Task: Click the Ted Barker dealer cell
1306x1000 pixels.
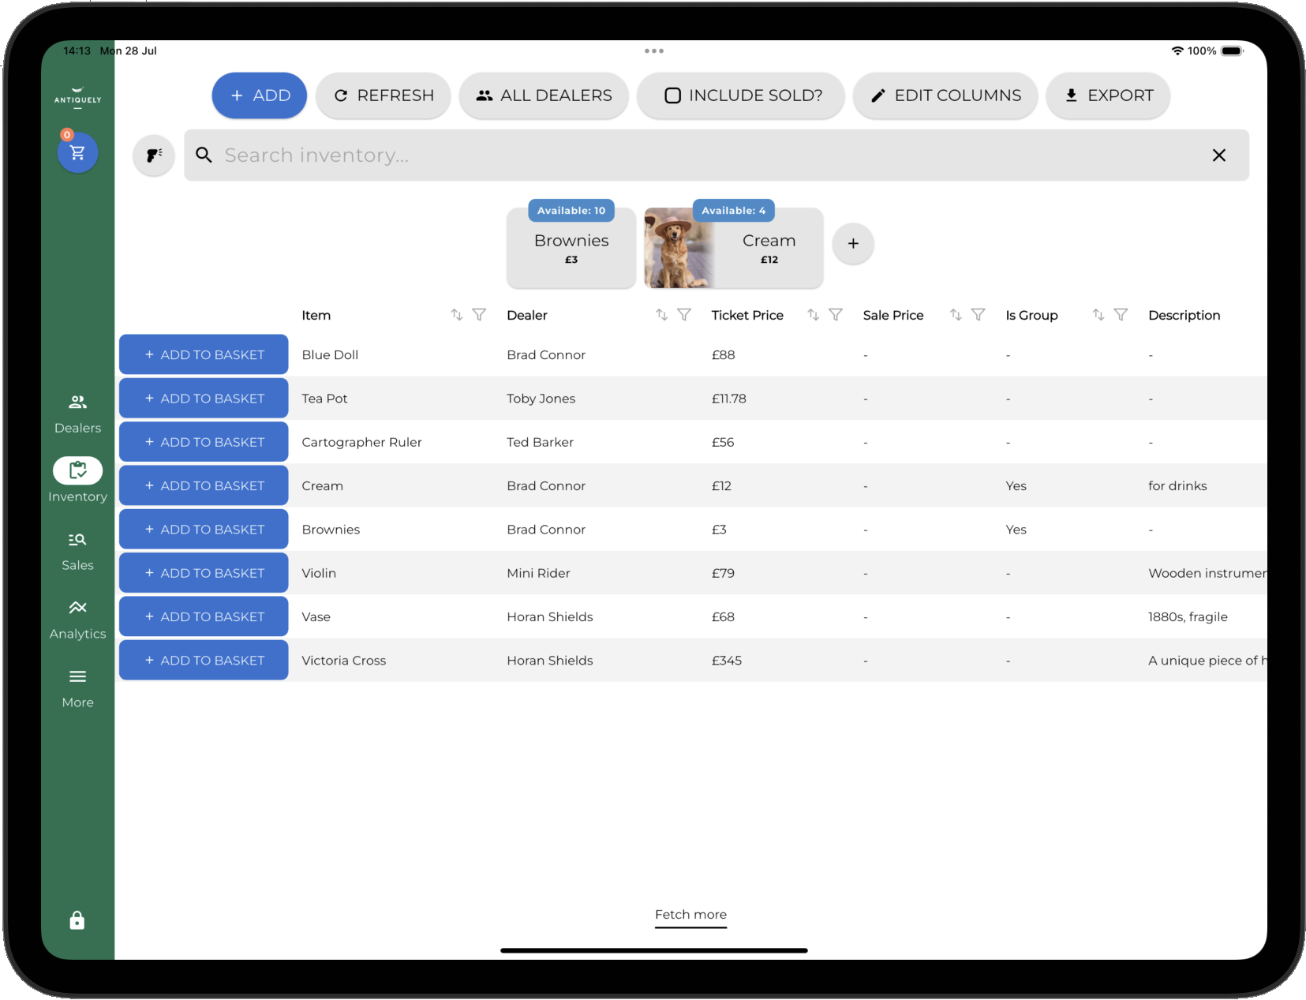Action: [540, 442]
